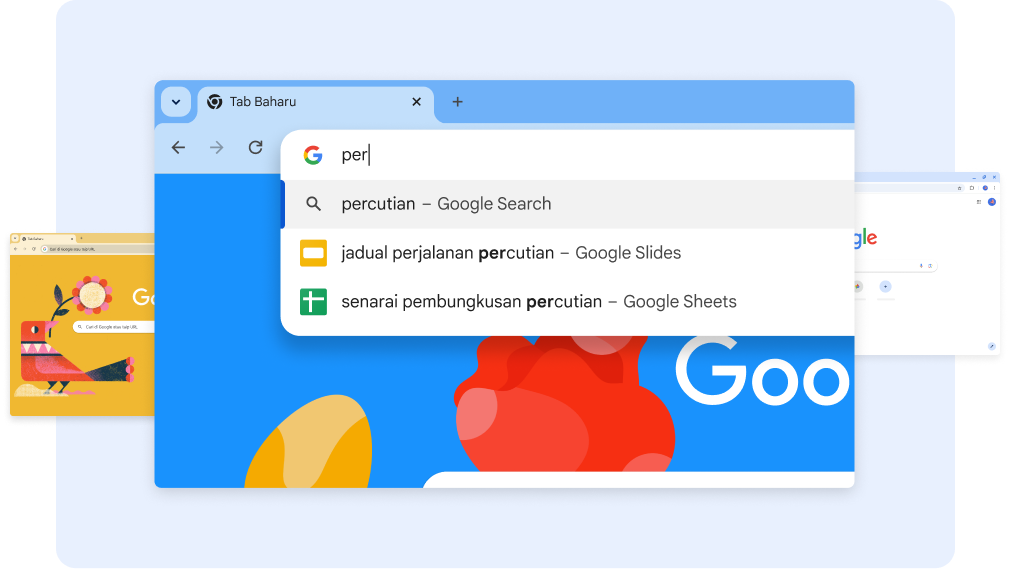
Task: Click profile avatar in right white window
Action: pos(992,202)
